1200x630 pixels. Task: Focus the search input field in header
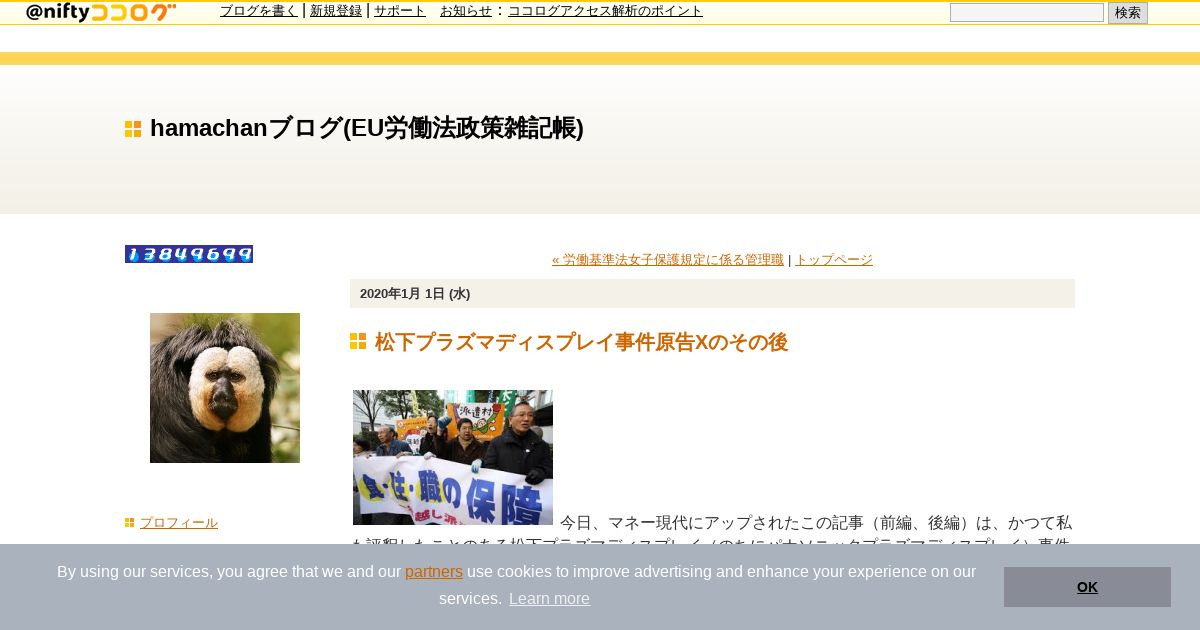[1027, 13]
